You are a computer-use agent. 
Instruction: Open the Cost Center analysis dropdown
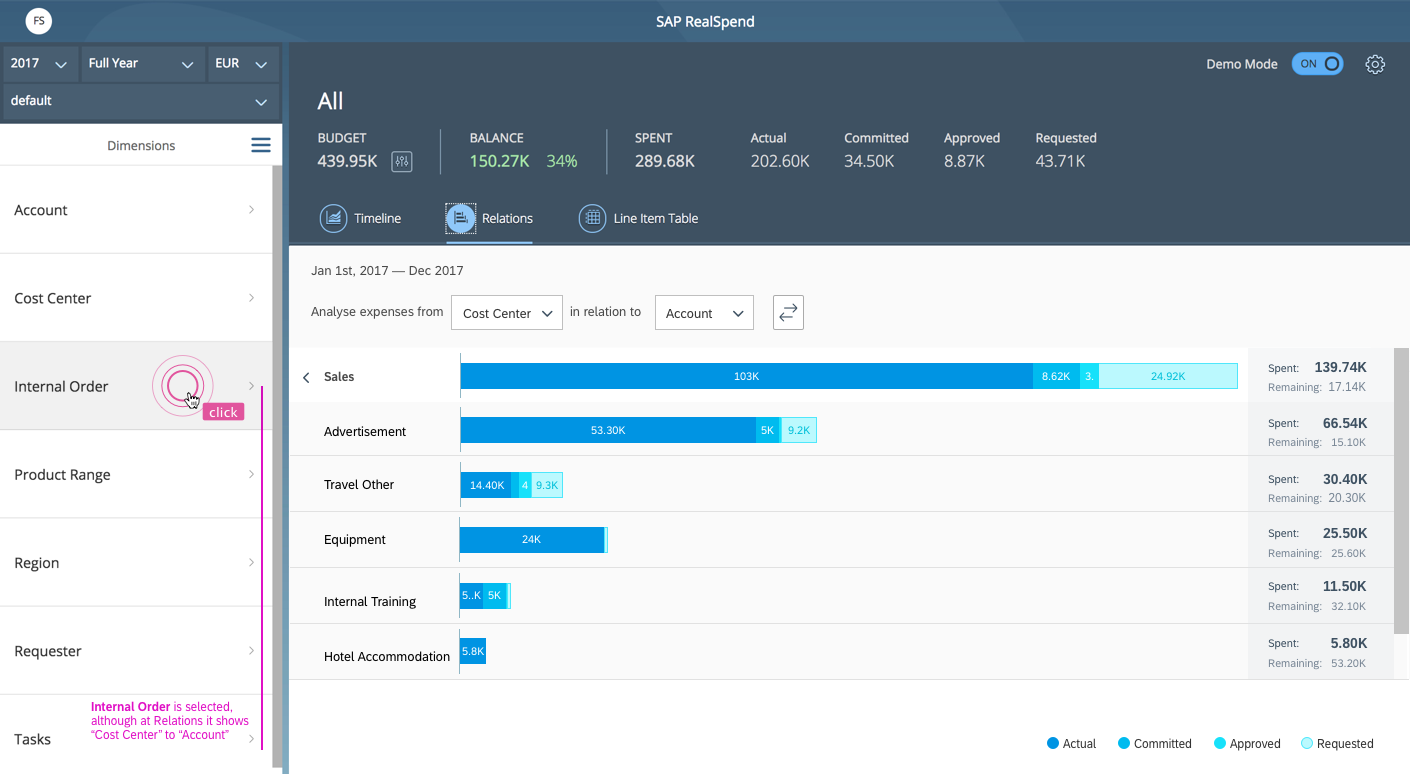507,313
